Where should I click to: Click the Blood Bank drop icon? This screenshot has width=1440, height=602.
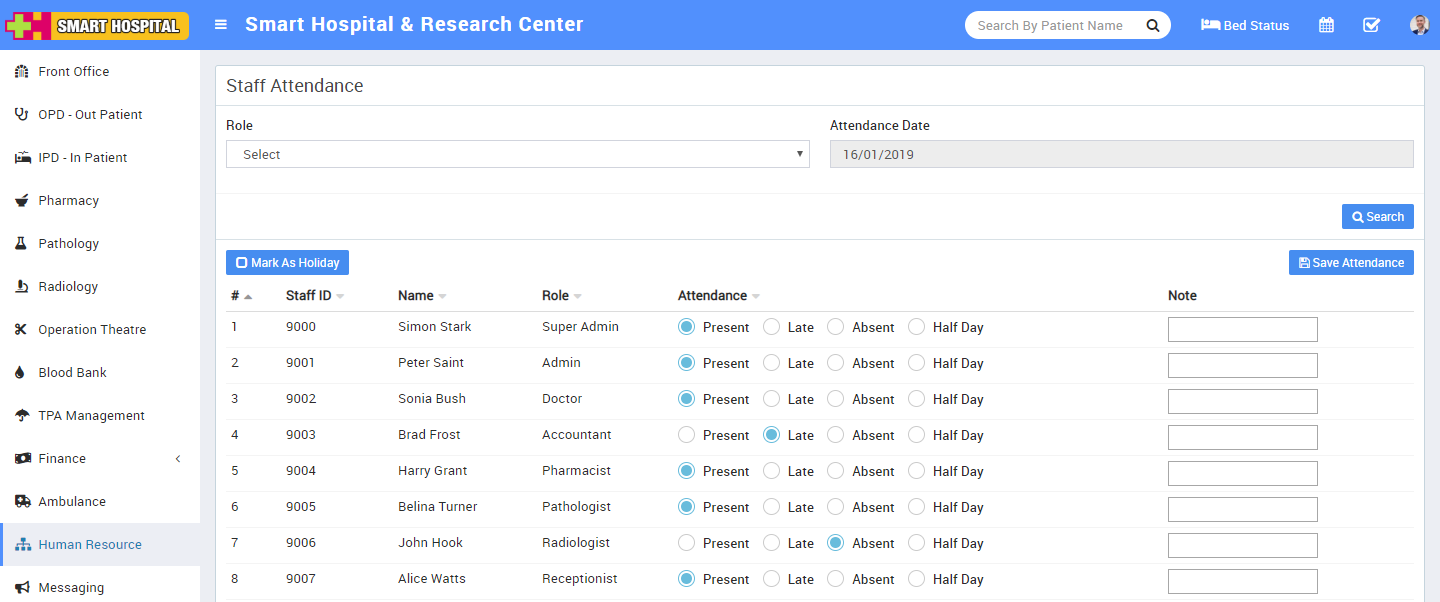(x=21, y=372)
